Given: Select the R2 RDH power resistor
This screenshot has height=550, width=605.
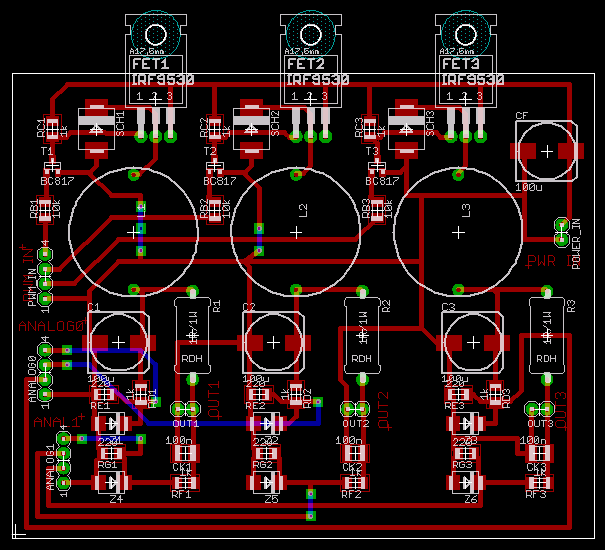Looking at the screenshot, I should pos(362,335).
